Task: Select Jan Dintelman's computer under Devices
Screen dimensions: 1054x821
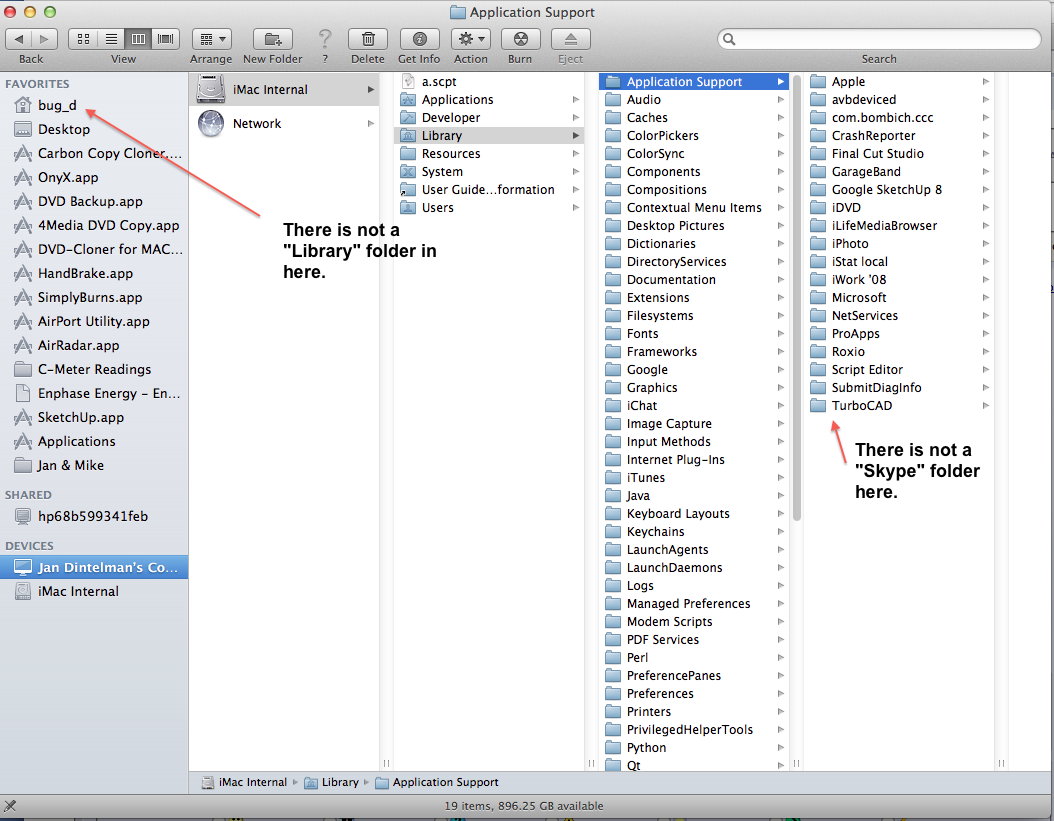Action: coord(94,568)
